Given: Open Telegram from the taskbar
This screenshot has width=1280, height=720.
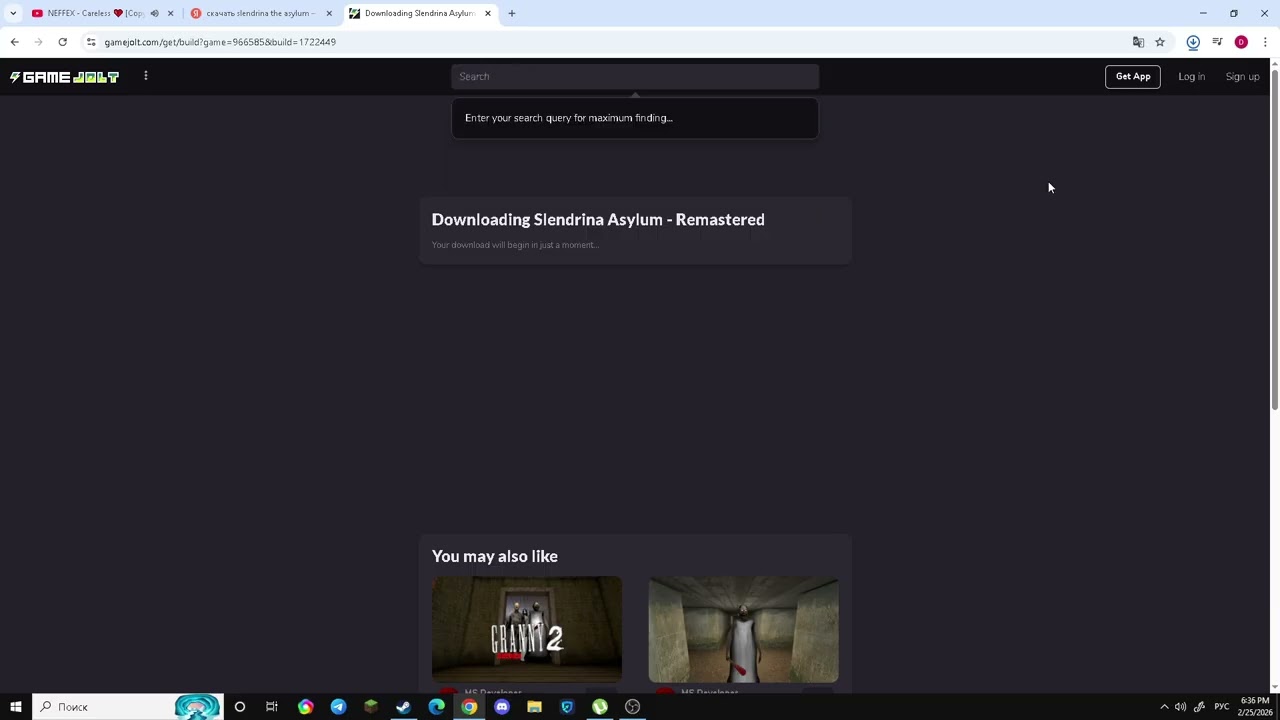Looking at the screenshot, I should [338, 707].
